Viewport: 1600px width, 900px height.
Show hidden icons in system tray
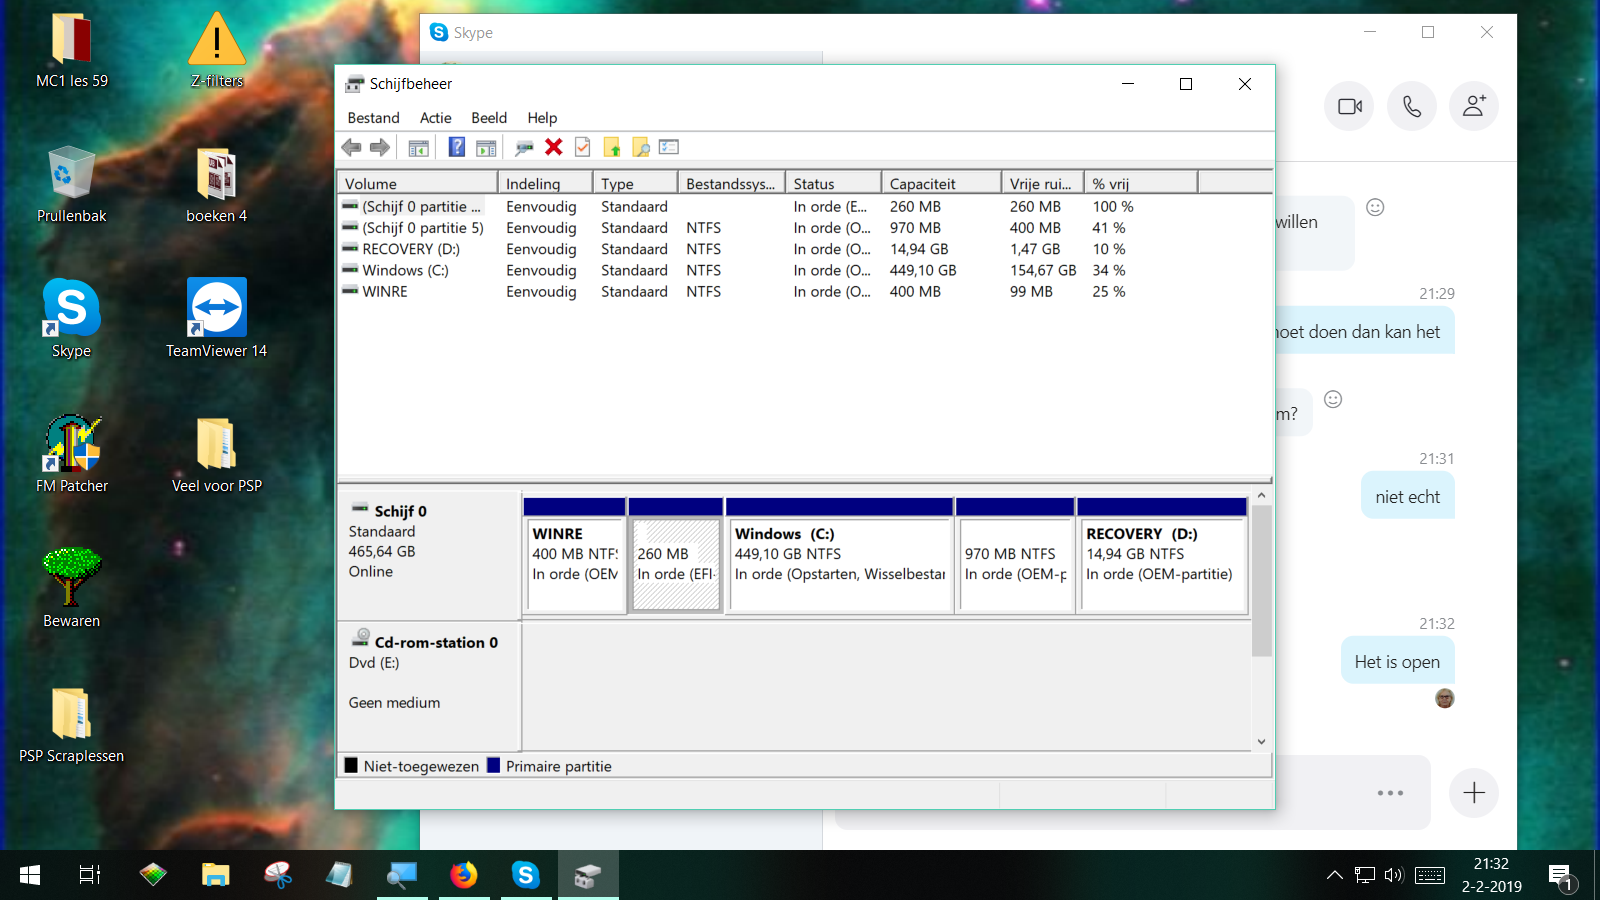(x=1334, y=875)
